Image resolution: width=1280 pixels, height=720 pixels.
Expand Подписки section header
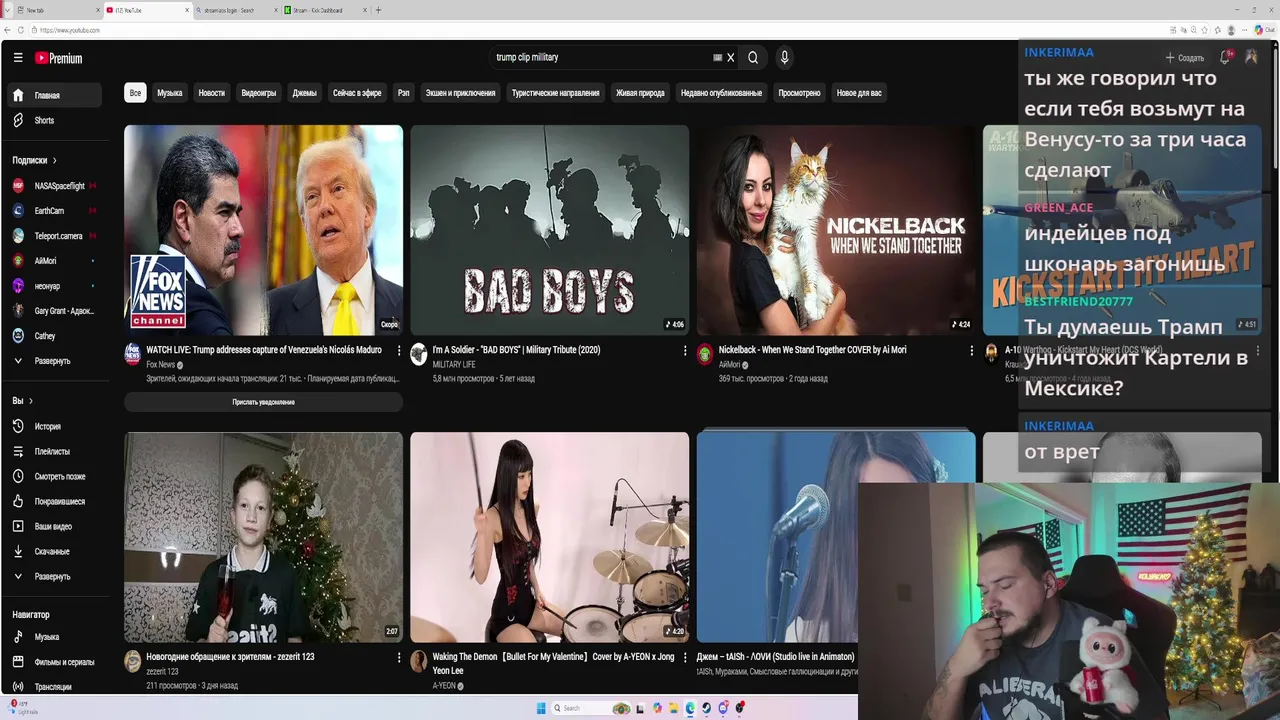point(34,160)
